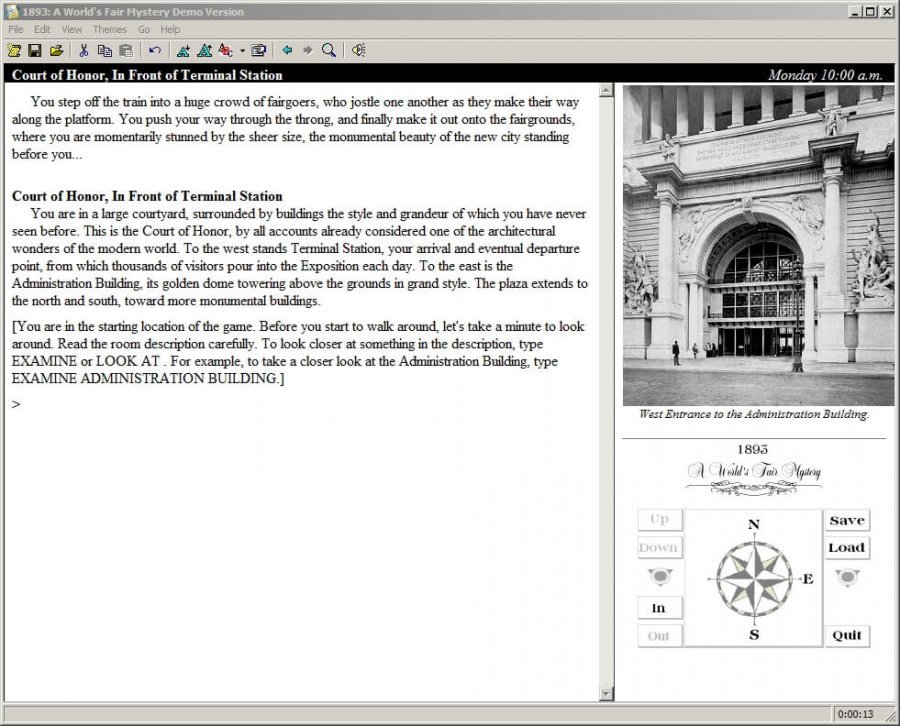Increase font size with the larger-A icon
Image resolution: width=900 pixels, height=726 pixels.
pyautogui.click(x=204, y=51)
